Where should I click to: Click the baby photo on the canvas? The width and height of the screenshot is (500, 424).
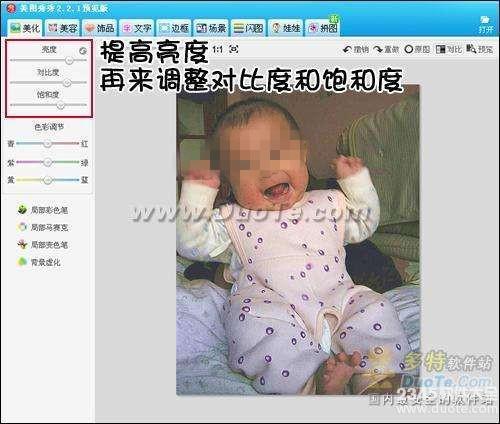[298, 239]
